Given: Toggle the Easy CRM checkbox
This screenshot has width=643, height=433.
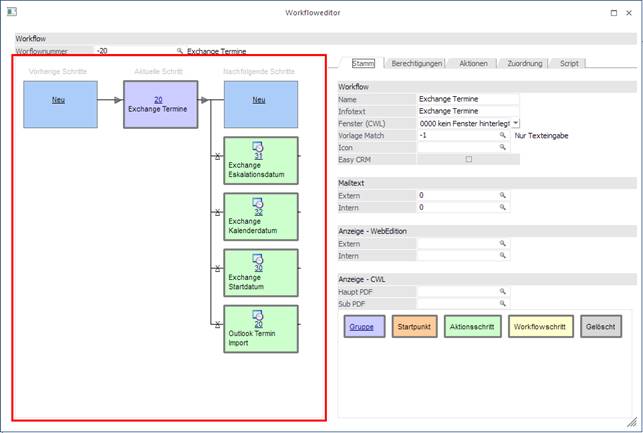Looking at the screenshot, I should click(x=468, y=159).
